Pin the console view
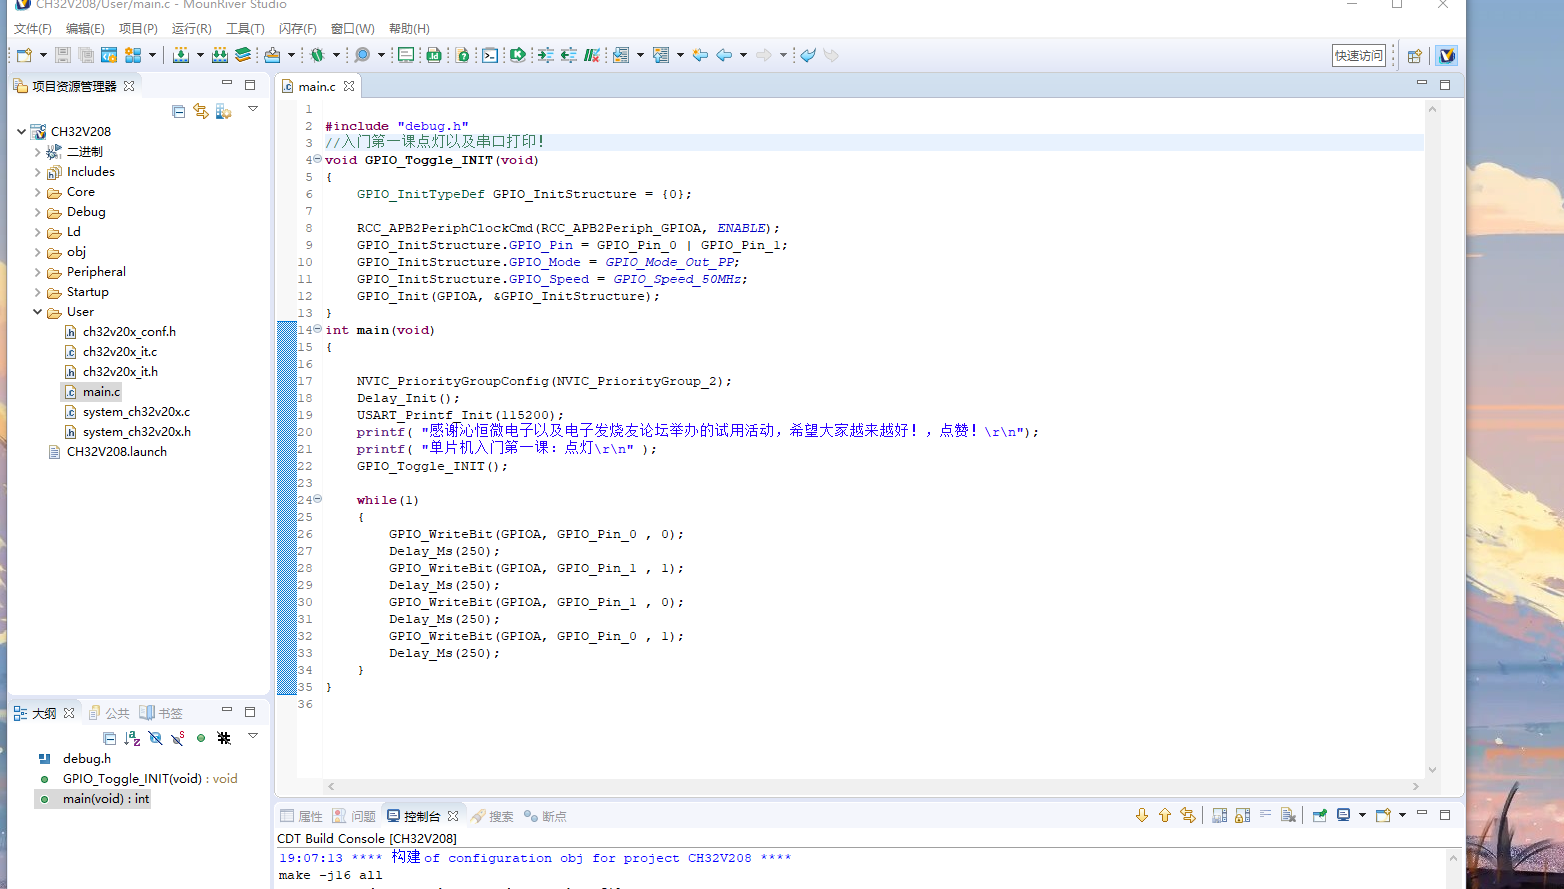Screen dimensions: 1564x889 (x=1320, y=815)
